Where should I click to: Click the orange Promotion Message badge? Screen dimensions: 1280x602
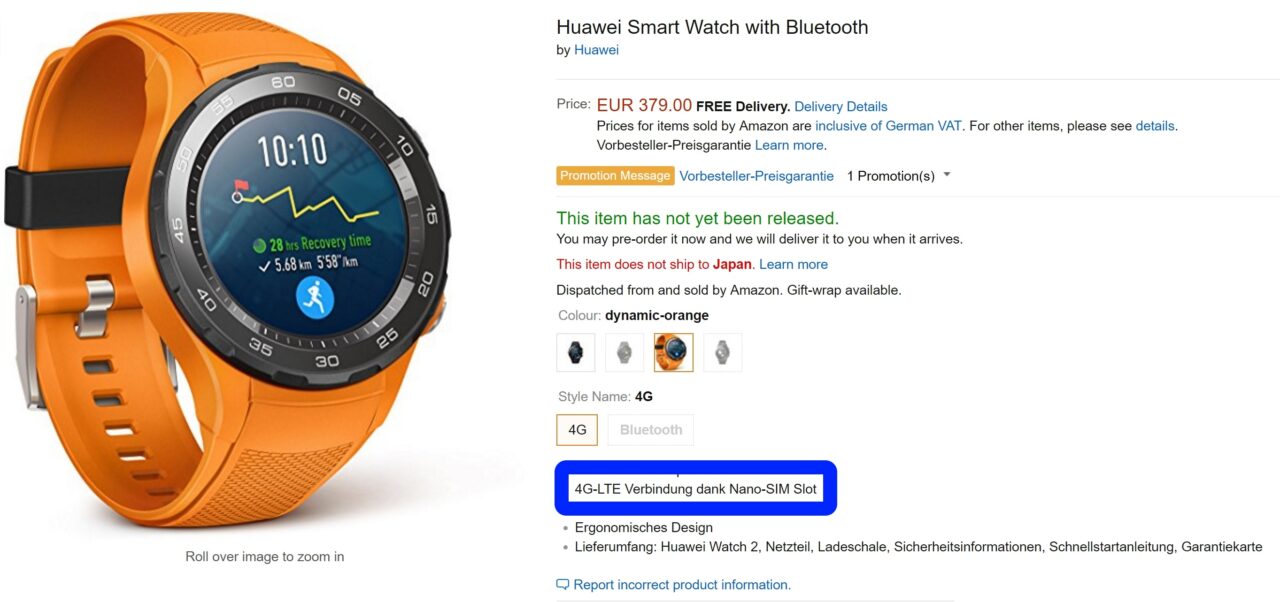click(x=615, y=176)
